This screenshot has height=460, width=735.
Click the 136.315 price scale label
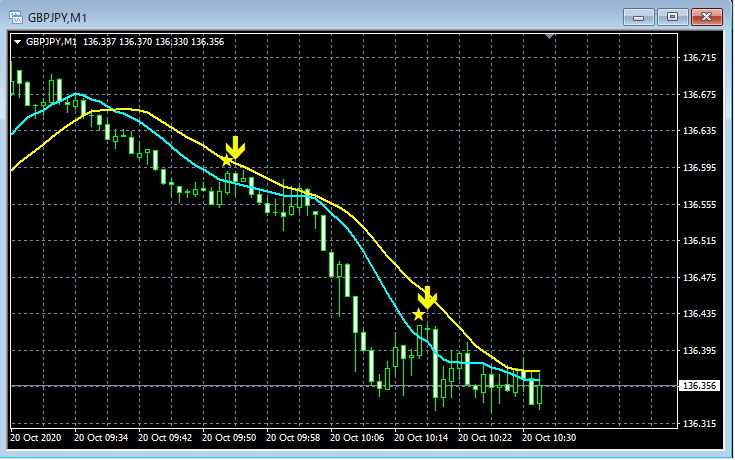(699, 423)
